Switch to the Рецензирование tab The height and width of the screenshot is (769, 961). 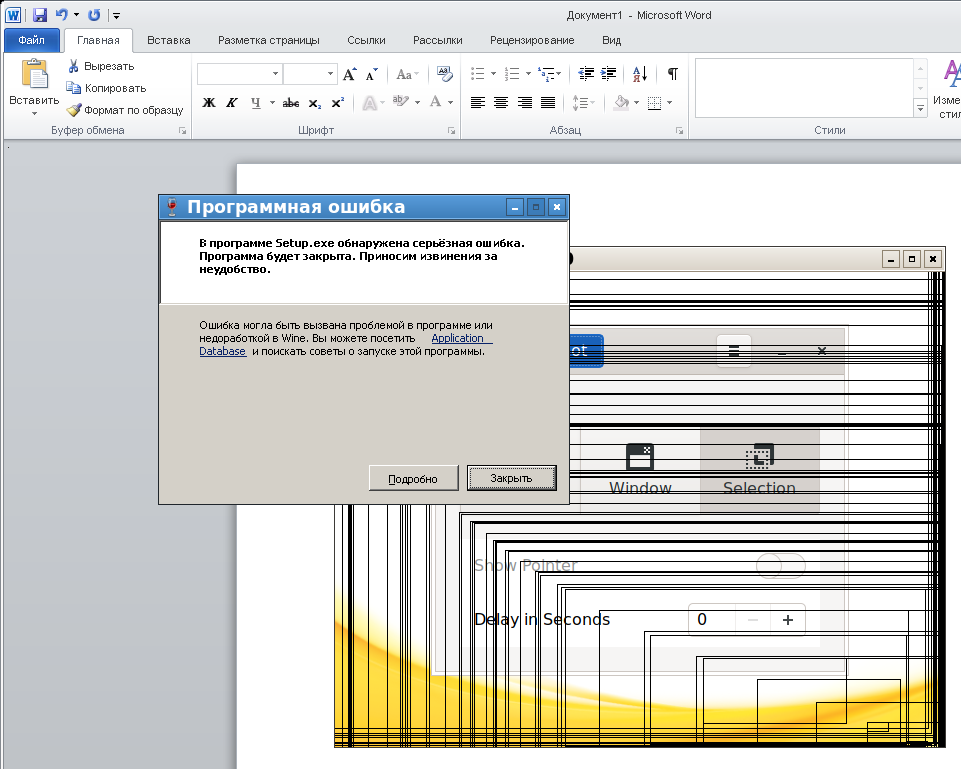[532, 40]
